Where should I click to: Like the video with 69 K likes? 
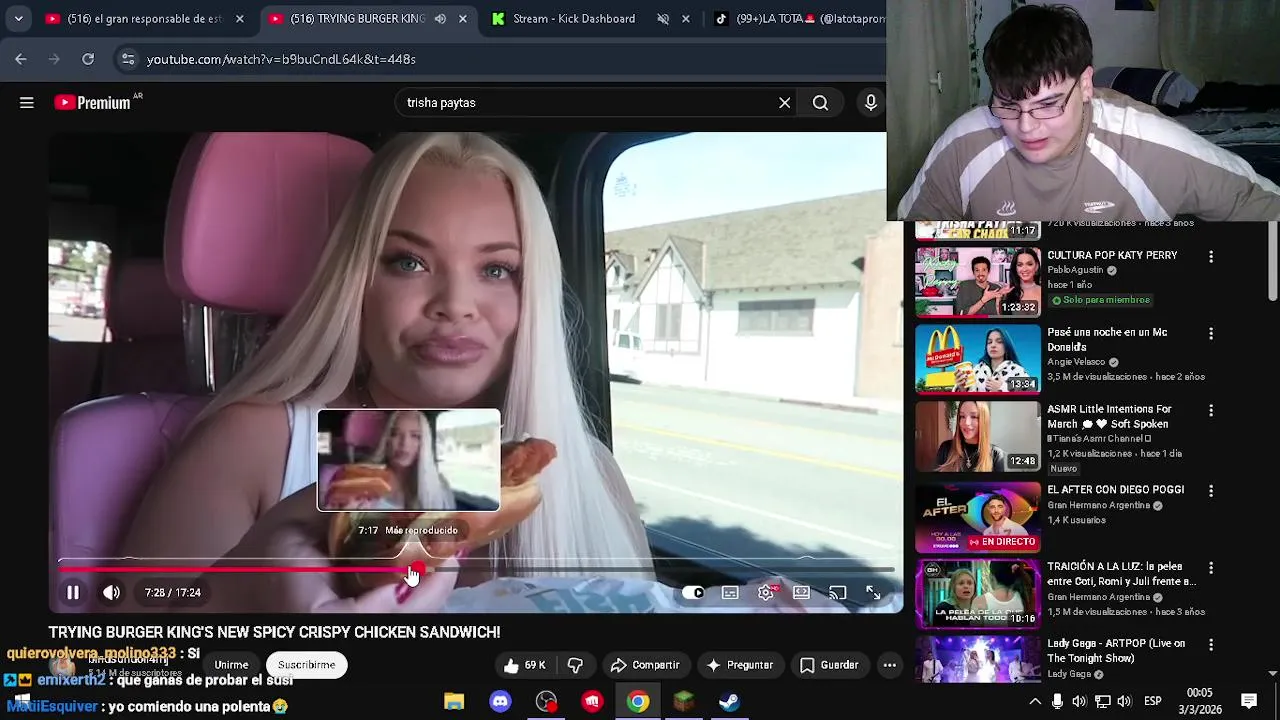pos(525,665)
